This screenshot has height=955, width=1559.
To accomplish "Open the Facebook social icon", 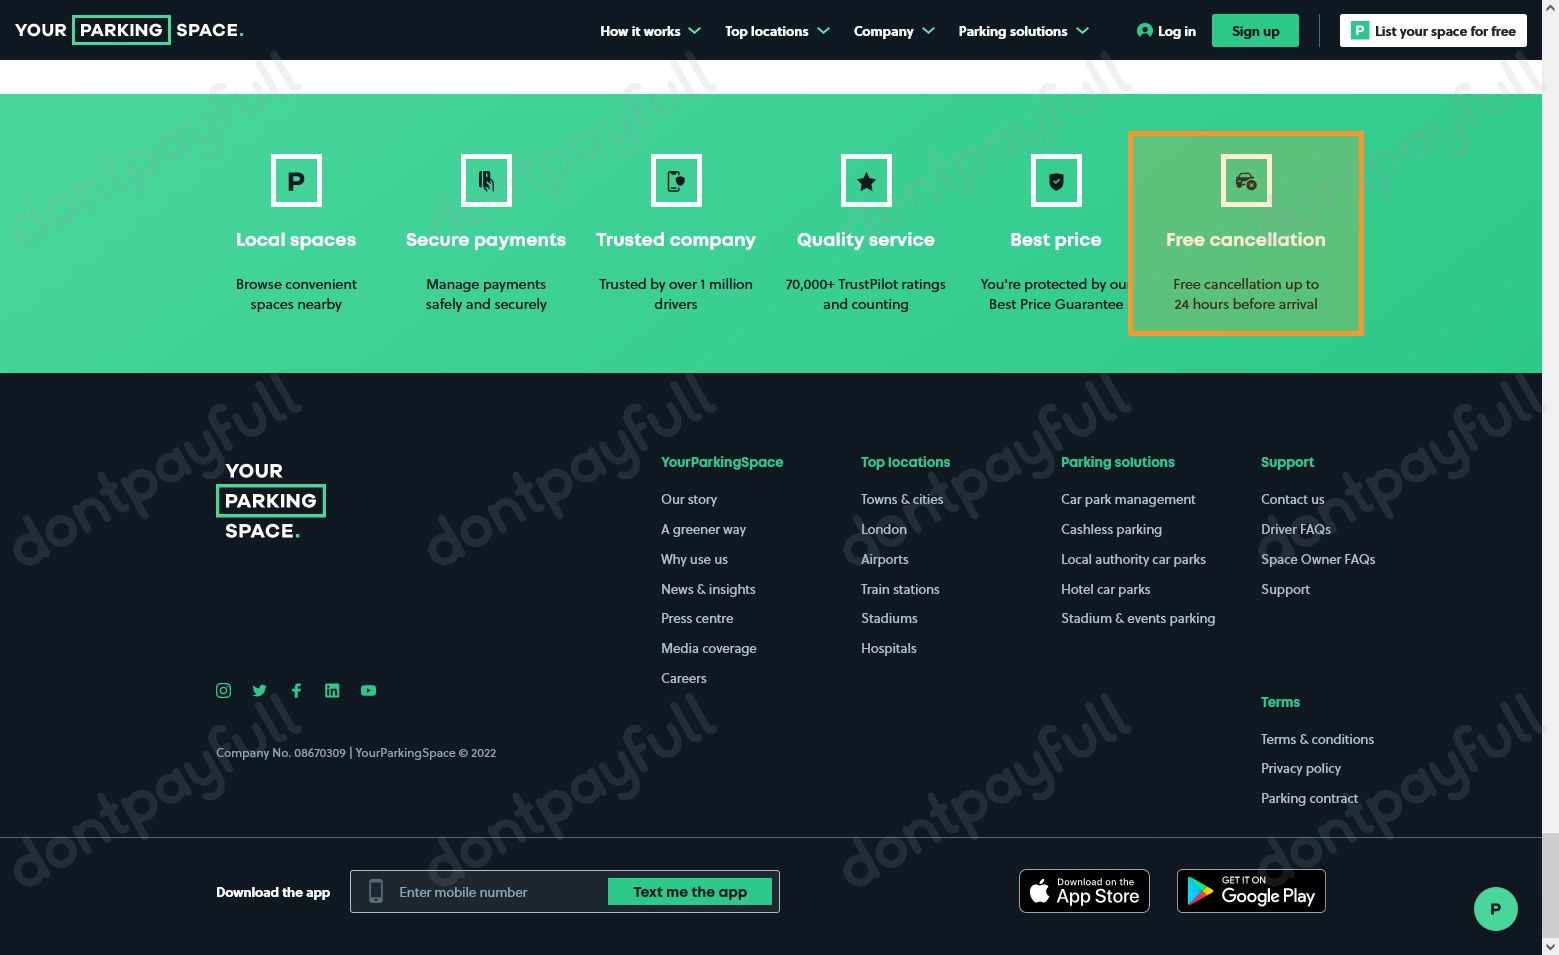I will (x=296, y=690).
